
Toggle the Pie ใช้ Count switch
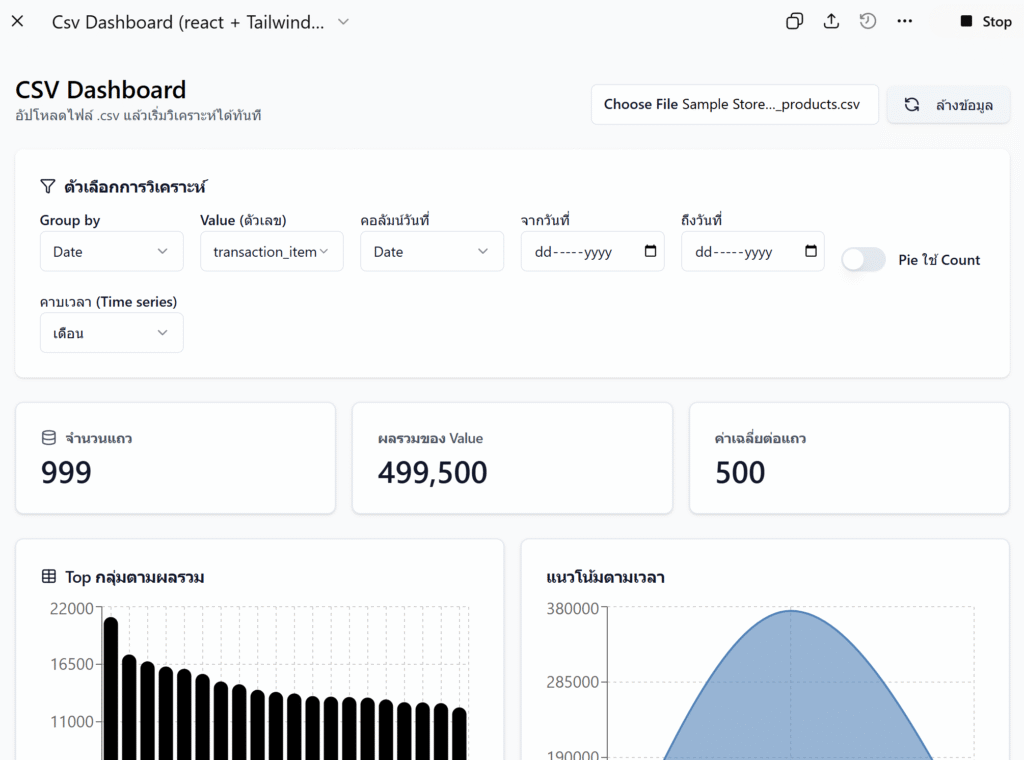point(863,260)
